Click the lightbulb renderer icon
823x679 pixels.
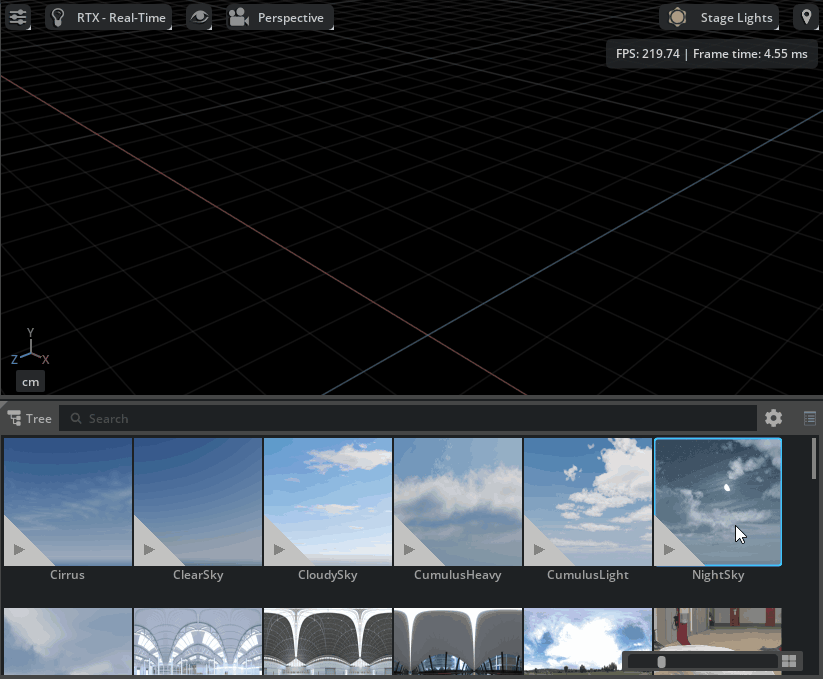coord(58,17)
